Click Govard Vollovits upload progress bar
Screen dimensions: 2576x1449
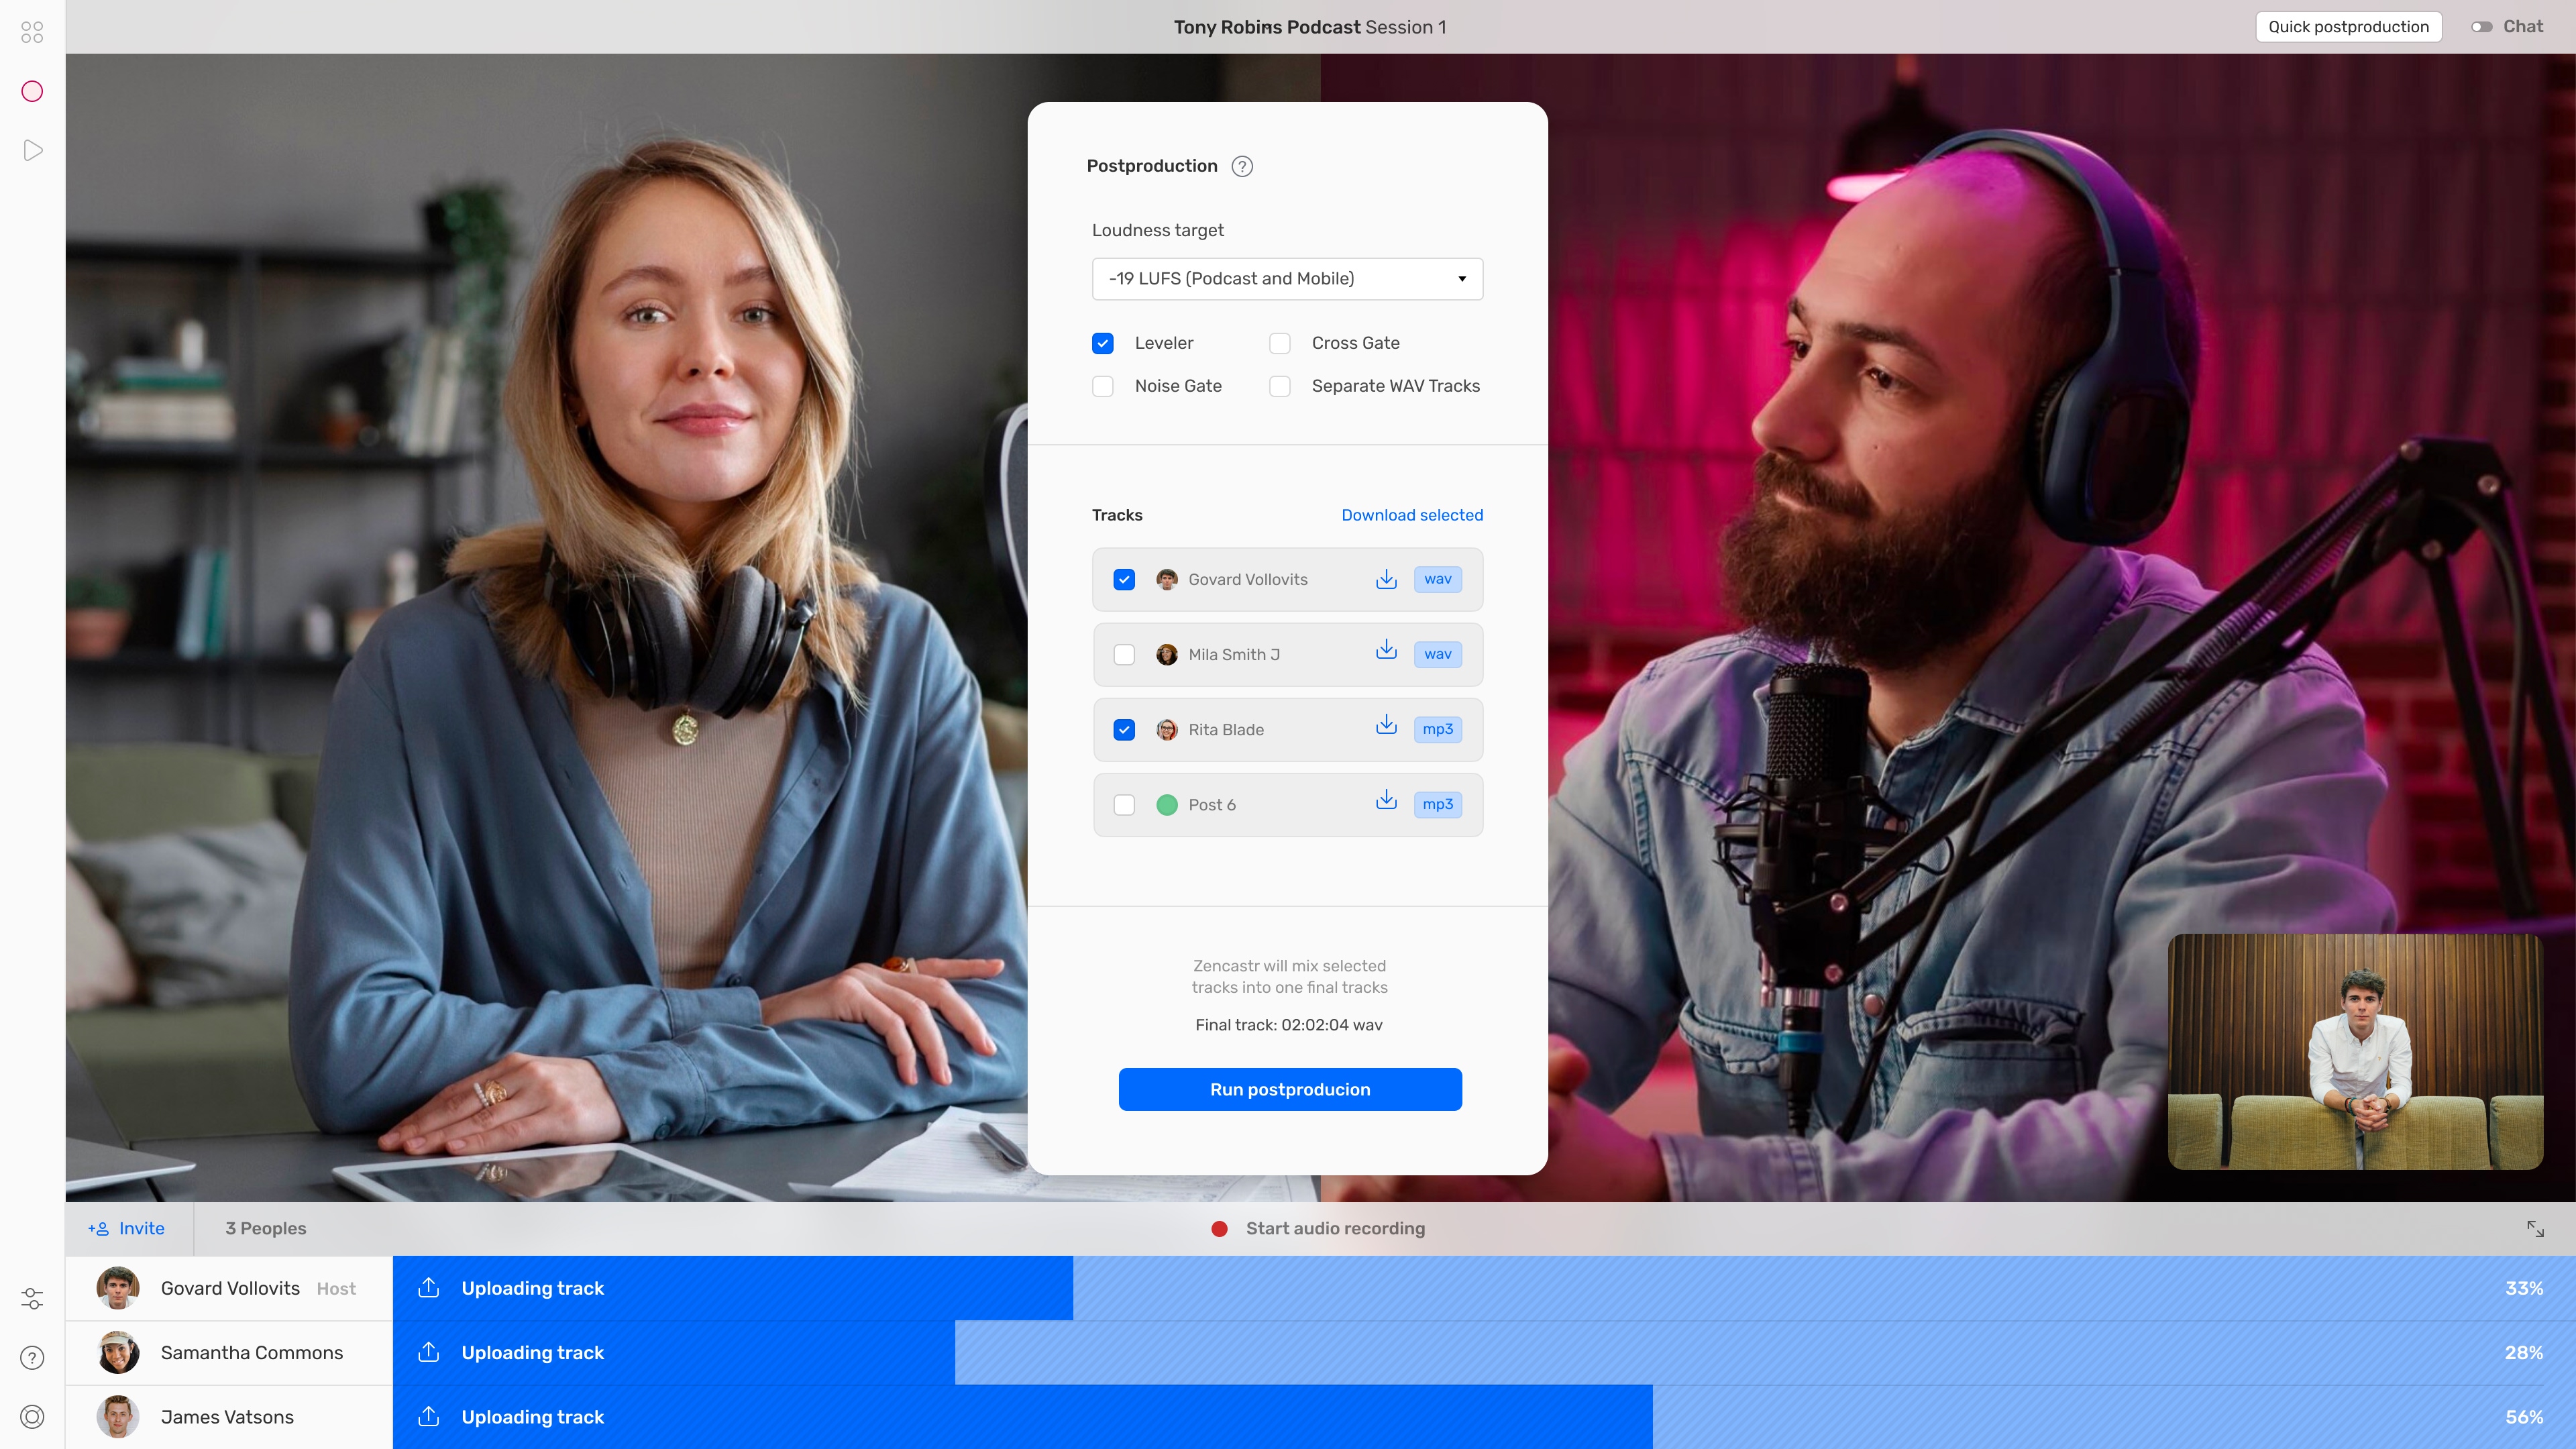click(1483, 1288)
